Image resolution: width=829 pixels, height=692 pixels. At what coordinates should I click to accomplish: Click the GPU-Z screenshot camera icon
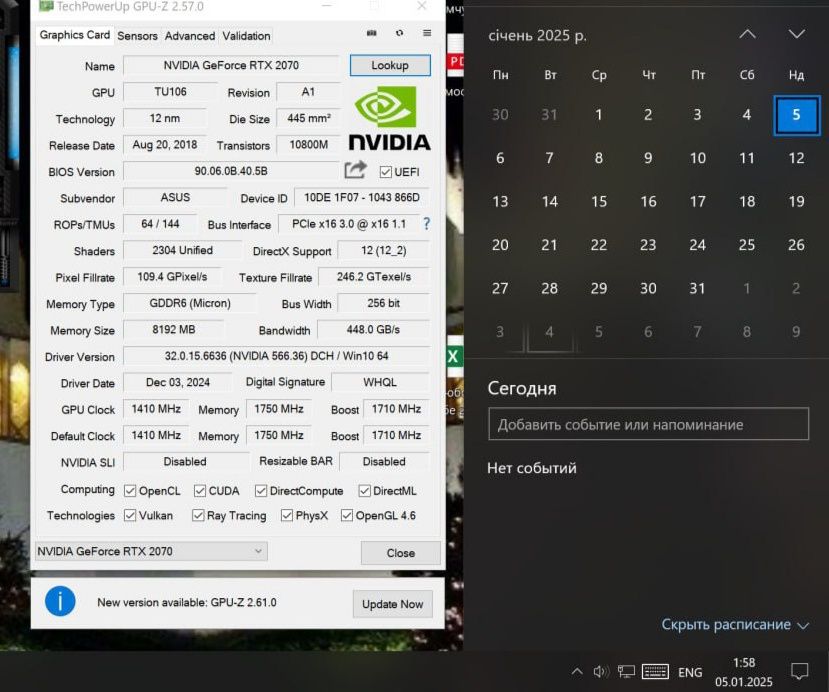pos(372,33)
